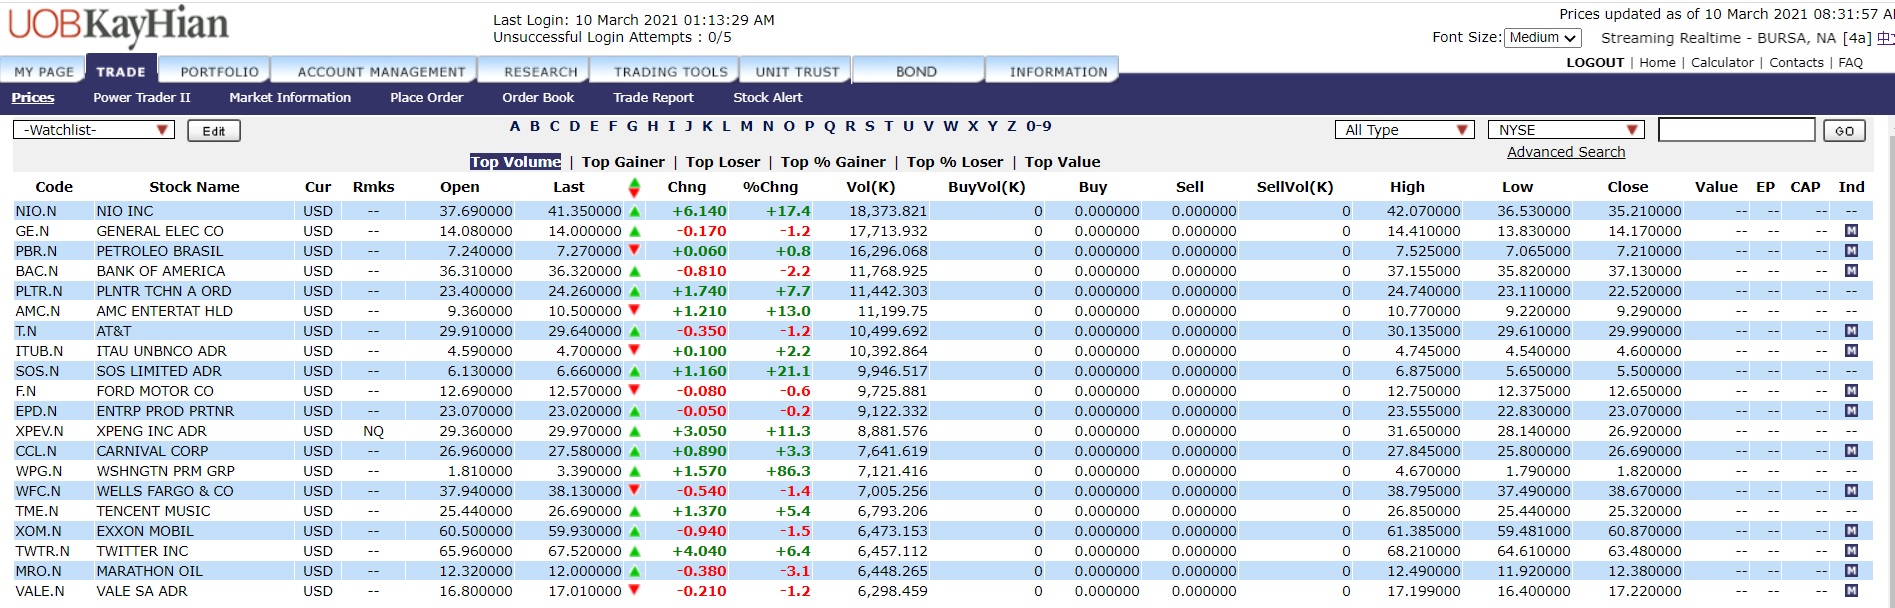Click the UOB KayHian logo

(119, 27)
